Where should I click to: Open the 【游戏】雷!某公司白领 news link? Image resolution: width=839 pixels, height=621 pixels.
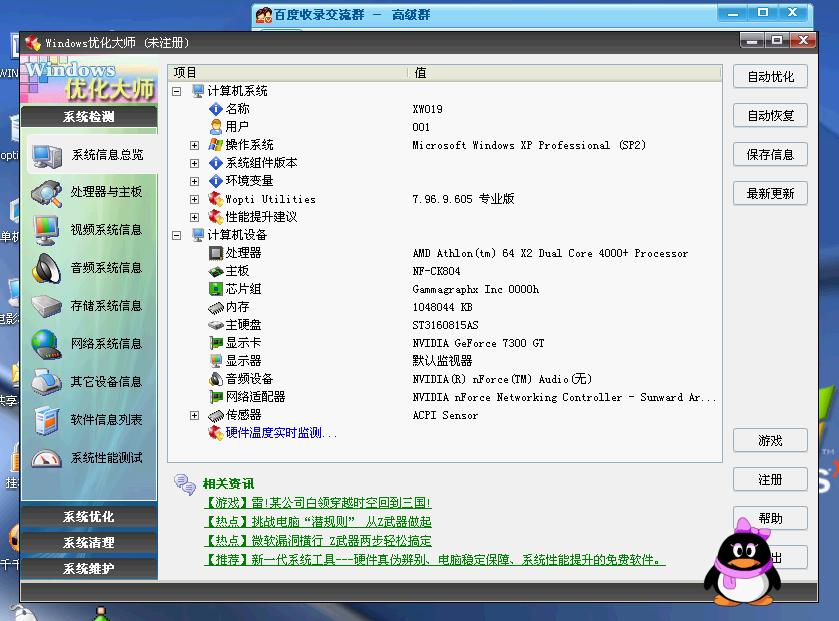317,503
